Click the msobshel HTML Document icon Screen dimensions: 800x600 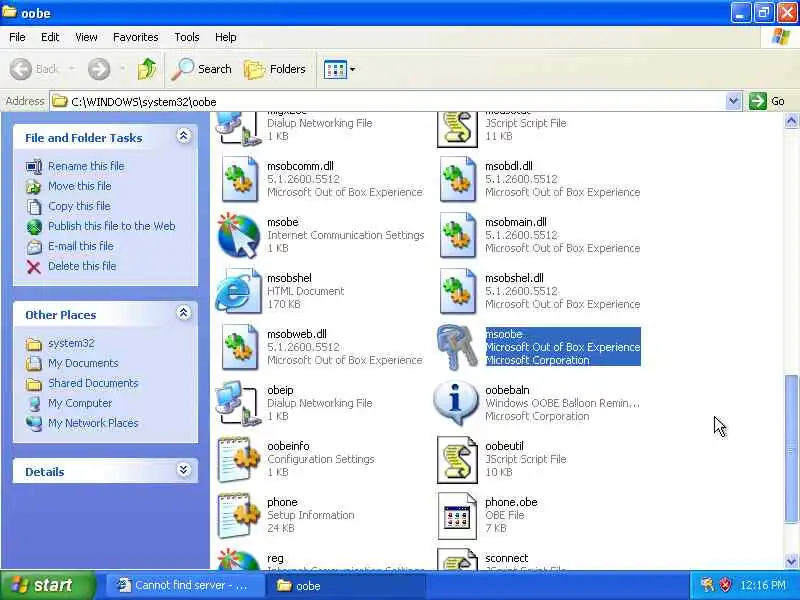[239, 291]
